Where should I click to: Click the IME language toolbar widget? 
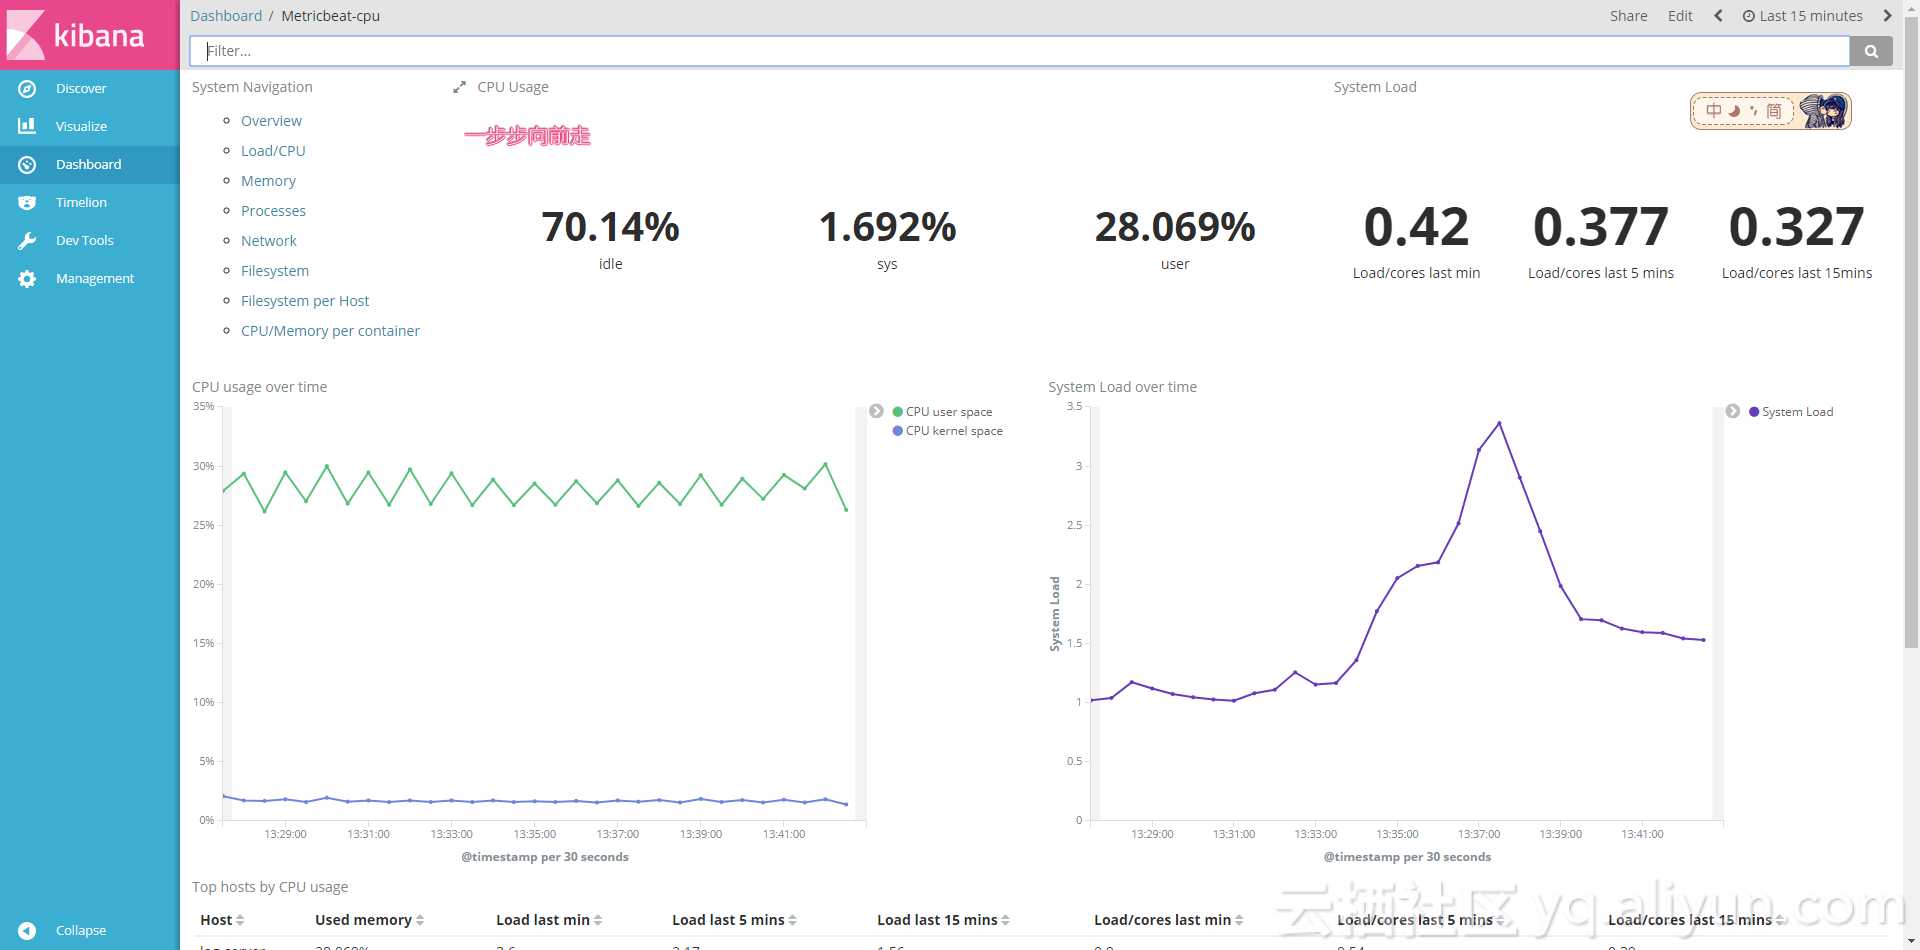tap(1770, 111)
